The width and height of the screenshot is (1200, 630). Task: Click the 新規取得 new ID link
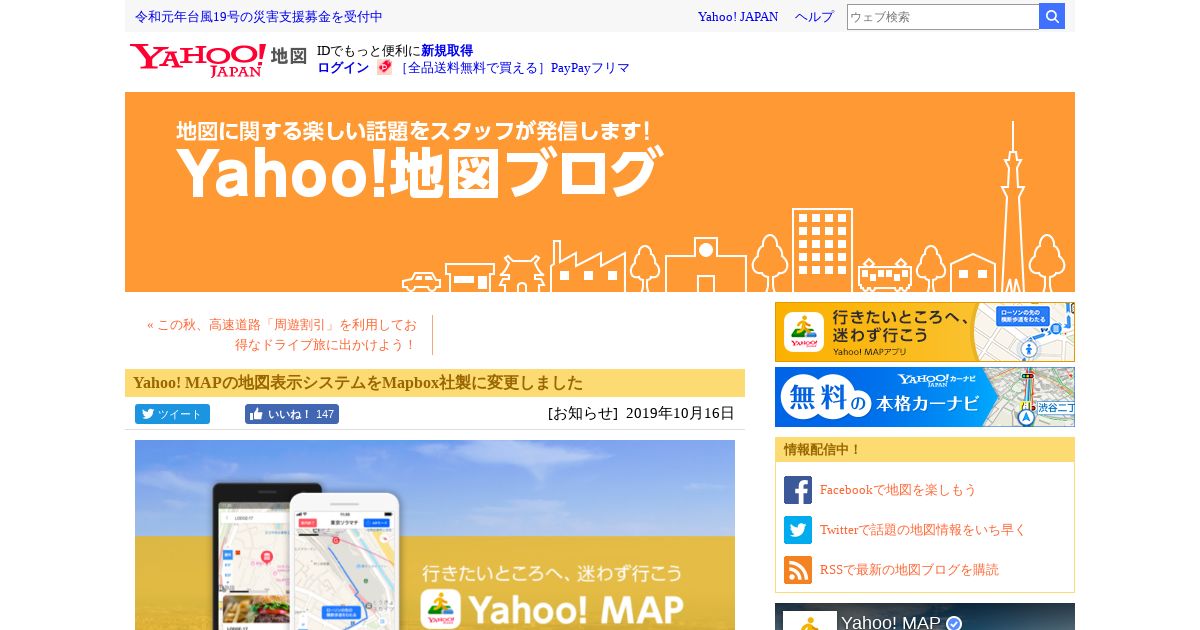pyautogui.click(x=447, y=51)
